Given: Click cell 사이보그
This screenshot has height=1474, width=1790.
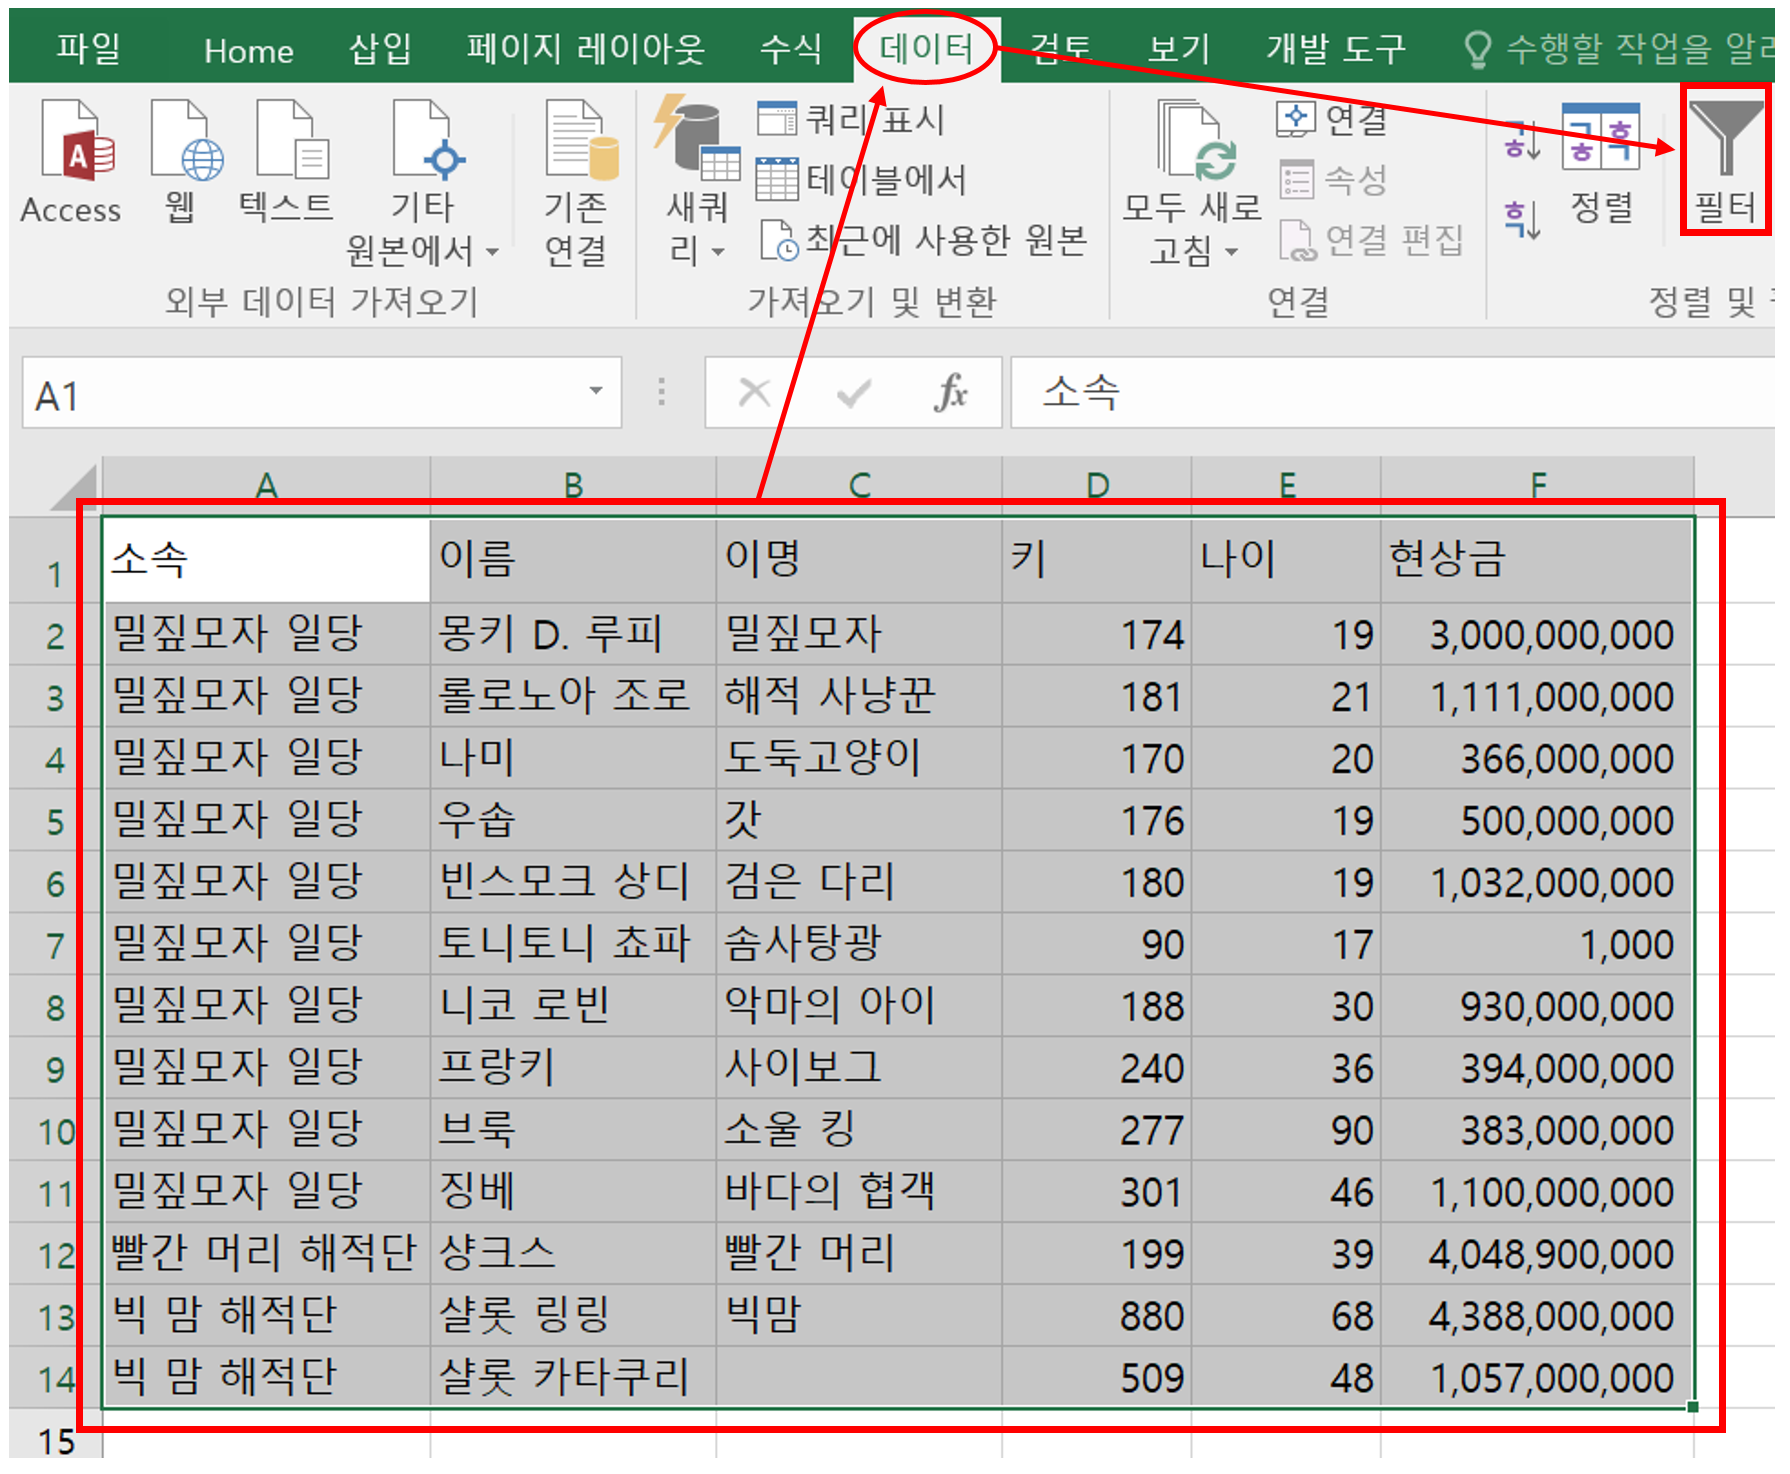Looking at the screenshot, I should click(x=859, y=1069).
